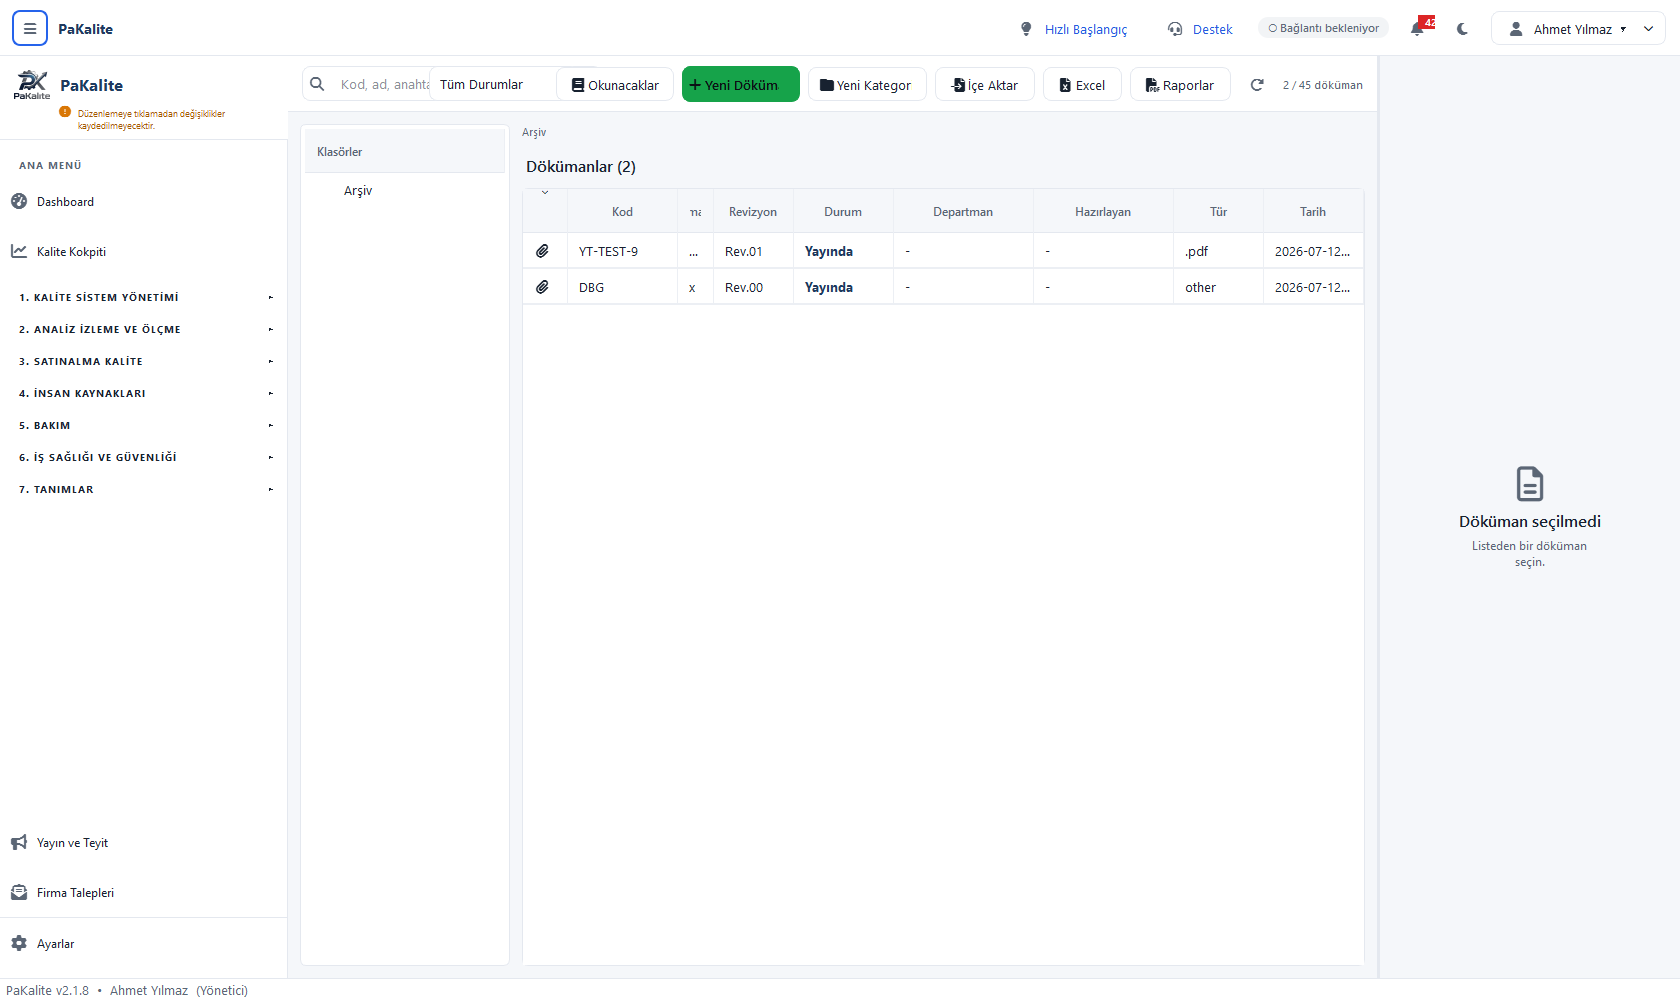The width and height of the screenshot is (1680, 1000).
Task: Click the Yeni Döküman button
Action: [x=740, y=84]
